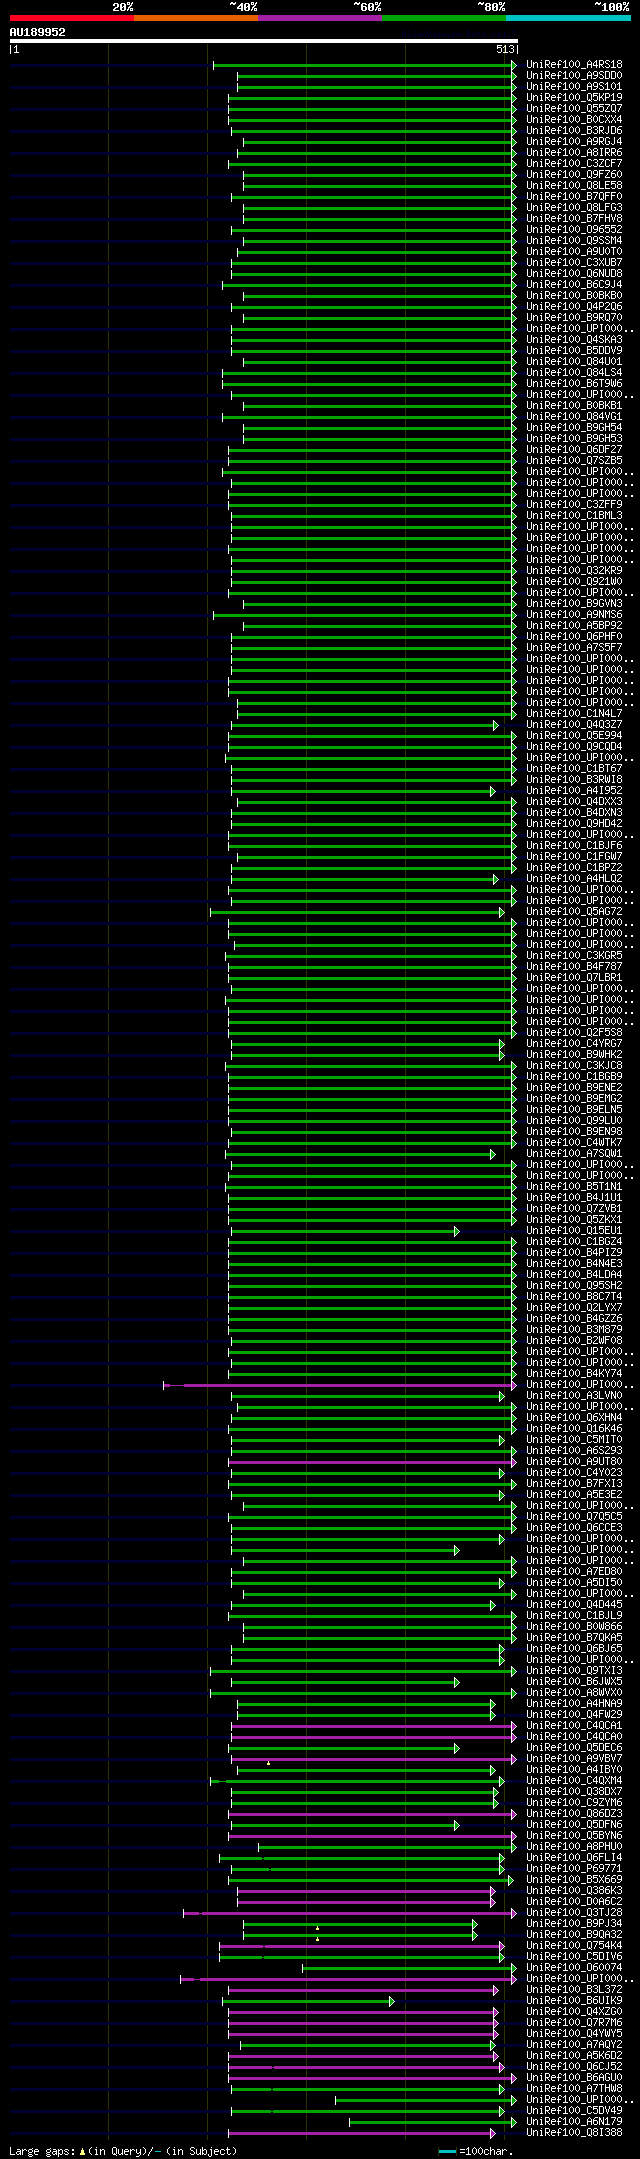Select the UniRef100_C4QCA1 label
The width and height of the screenshot is (640, 2159).
(574, 1726)
